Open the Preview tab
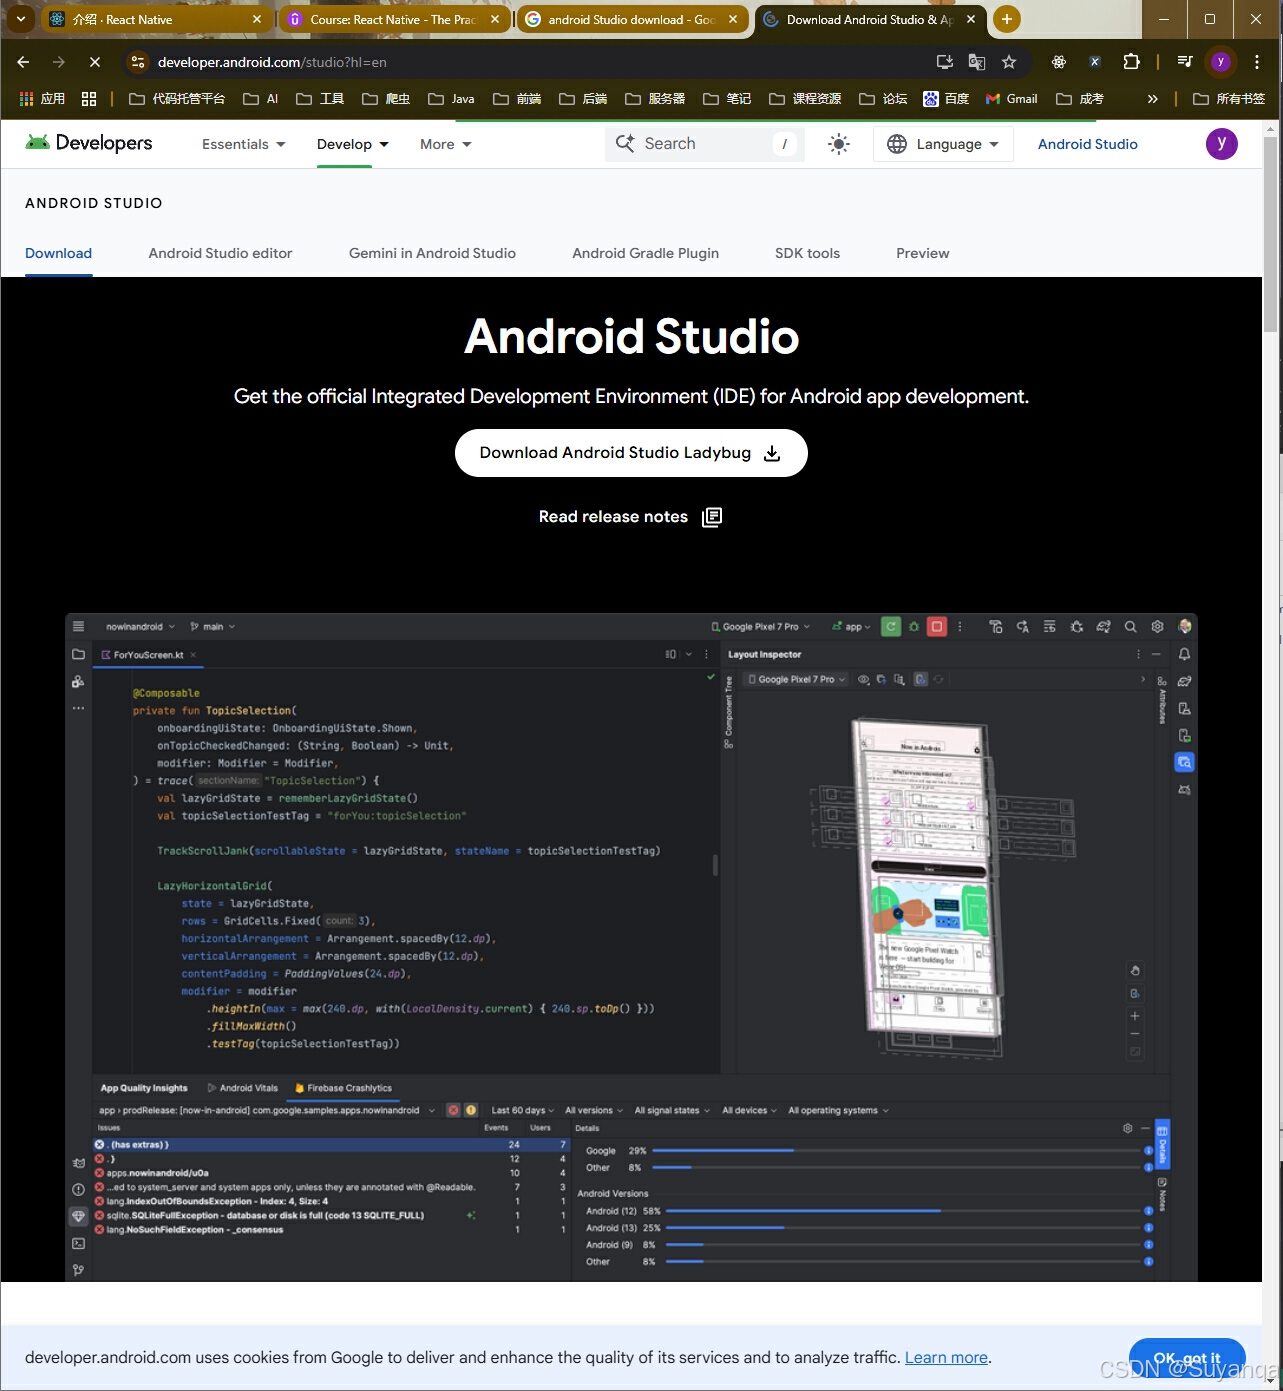This screenshot has height=1391, width=1283. [922, 253]
